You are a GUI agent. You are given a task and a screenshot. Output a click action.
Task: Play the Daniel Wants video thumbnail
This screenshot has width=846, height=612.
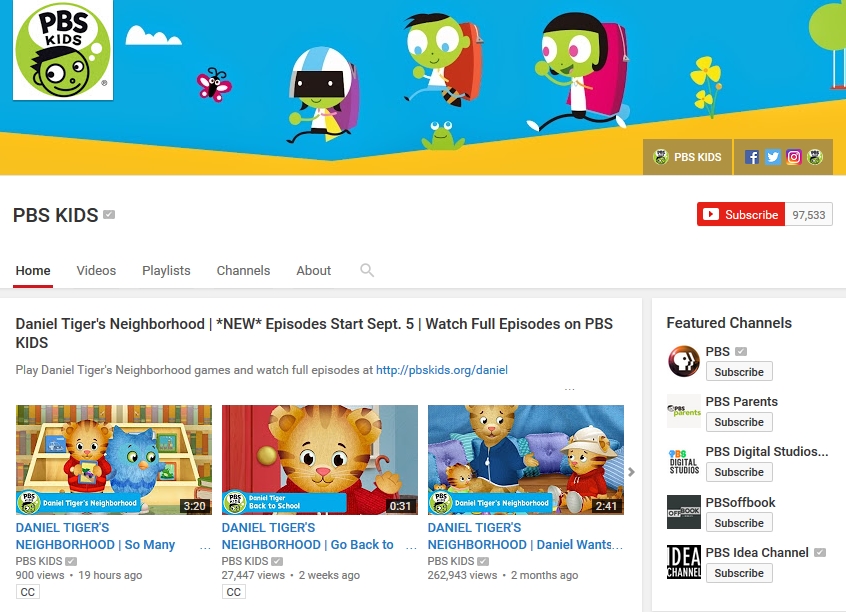point(526,460)
